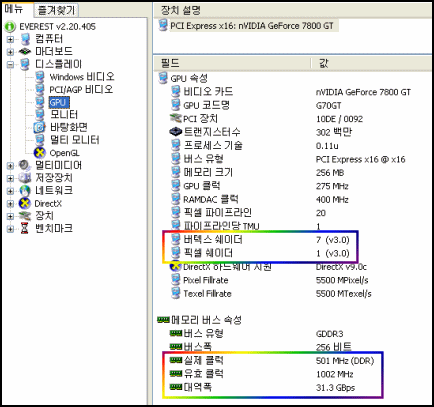Click the 바탕화면 desktop icon
Viewport: 434px width, 407px height.
(x=39, y=127)
